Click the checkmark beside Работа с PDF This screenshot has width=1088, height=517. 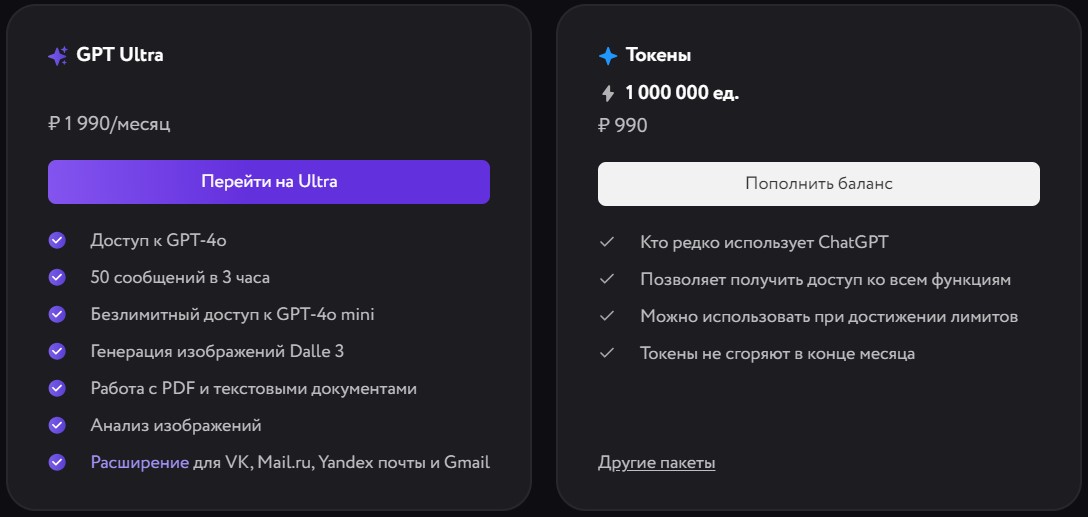pyautogui.click(x=57, y=388)
